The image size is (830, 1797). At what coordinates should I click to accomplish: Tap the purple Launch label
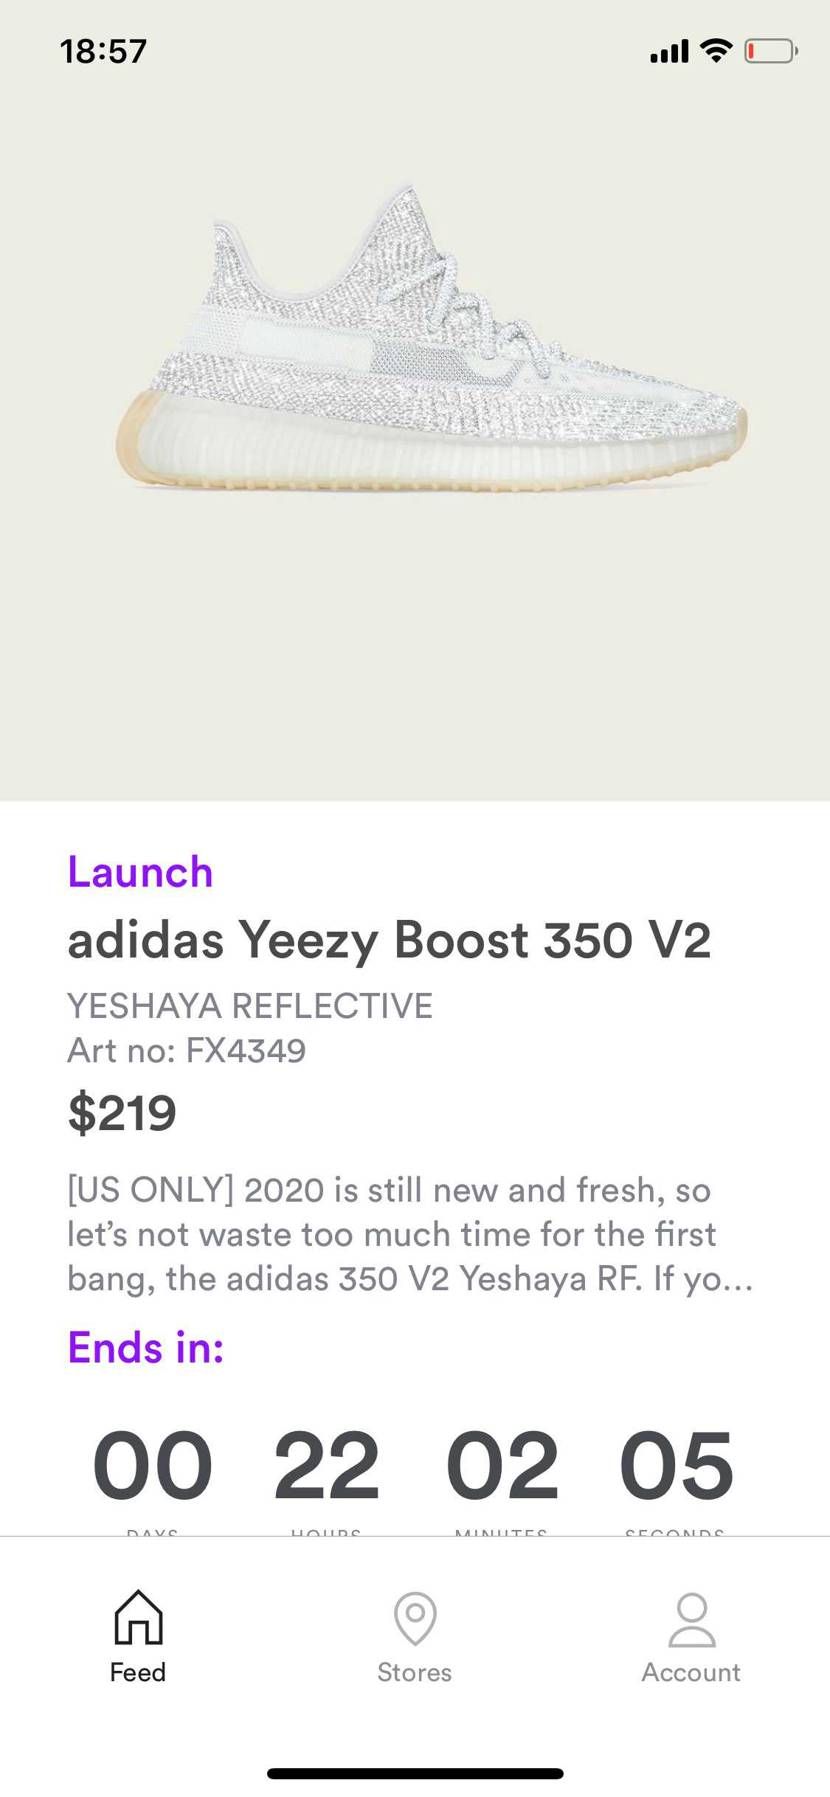pos(140,872)
